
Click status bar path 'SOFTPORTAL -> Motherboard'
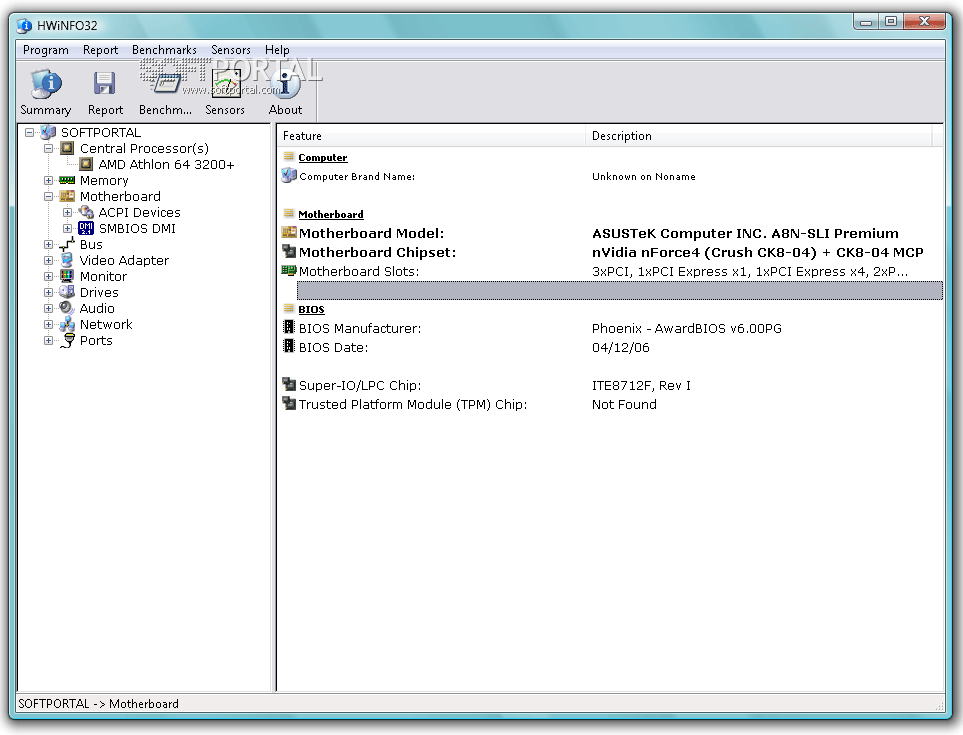point(98,704)
